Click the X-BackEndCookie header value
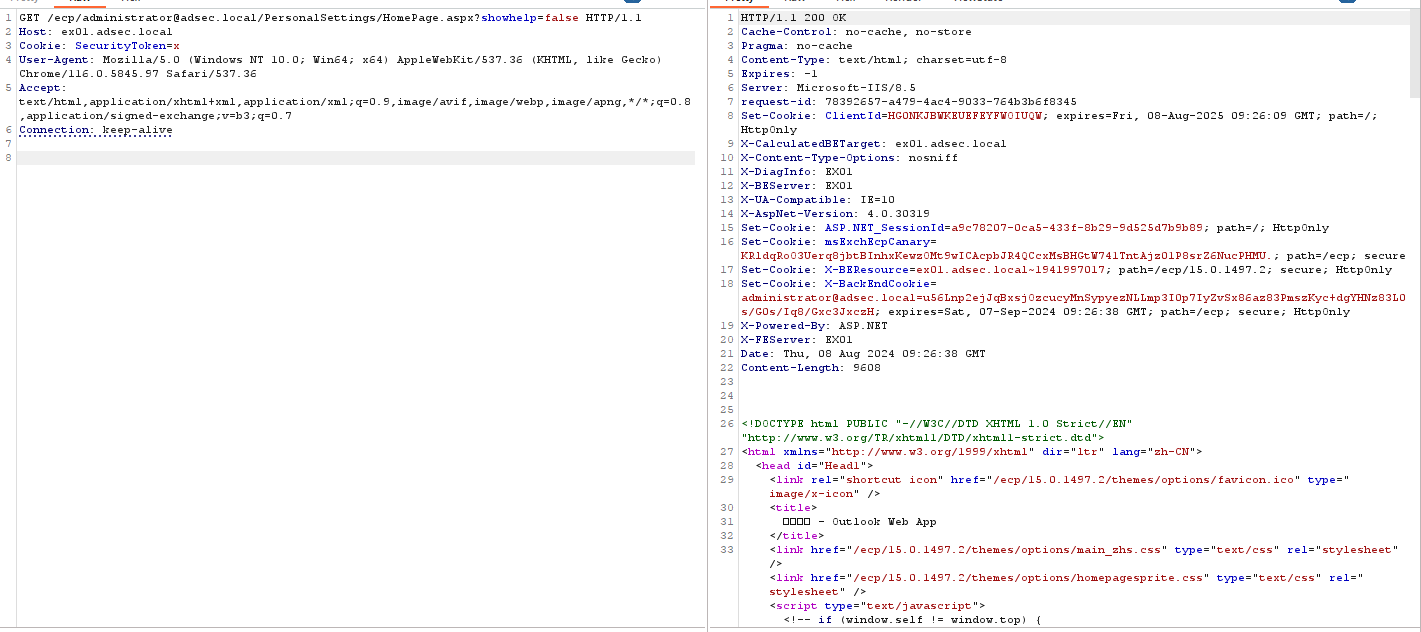 coord(1069,298)
